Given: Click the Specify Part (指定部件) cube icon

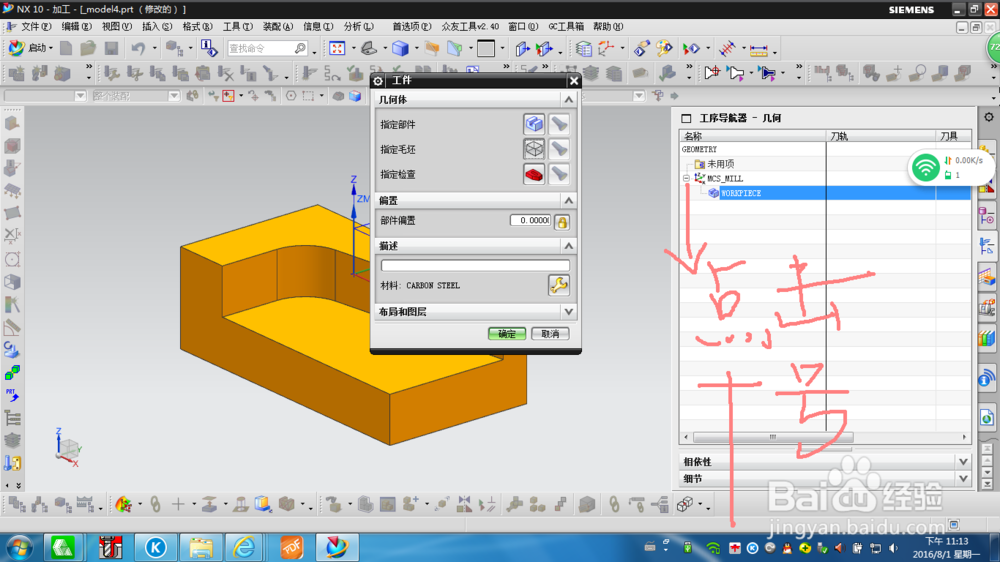Looking at the screenshot, I should tap(534, 124).
